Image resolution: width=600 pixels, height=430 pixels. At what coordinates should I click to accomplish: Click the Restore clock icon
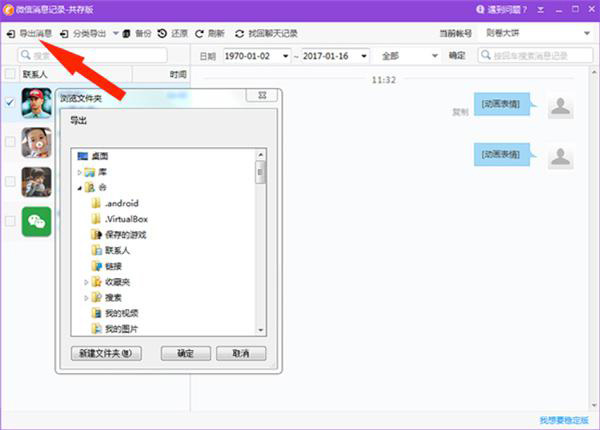162,34
